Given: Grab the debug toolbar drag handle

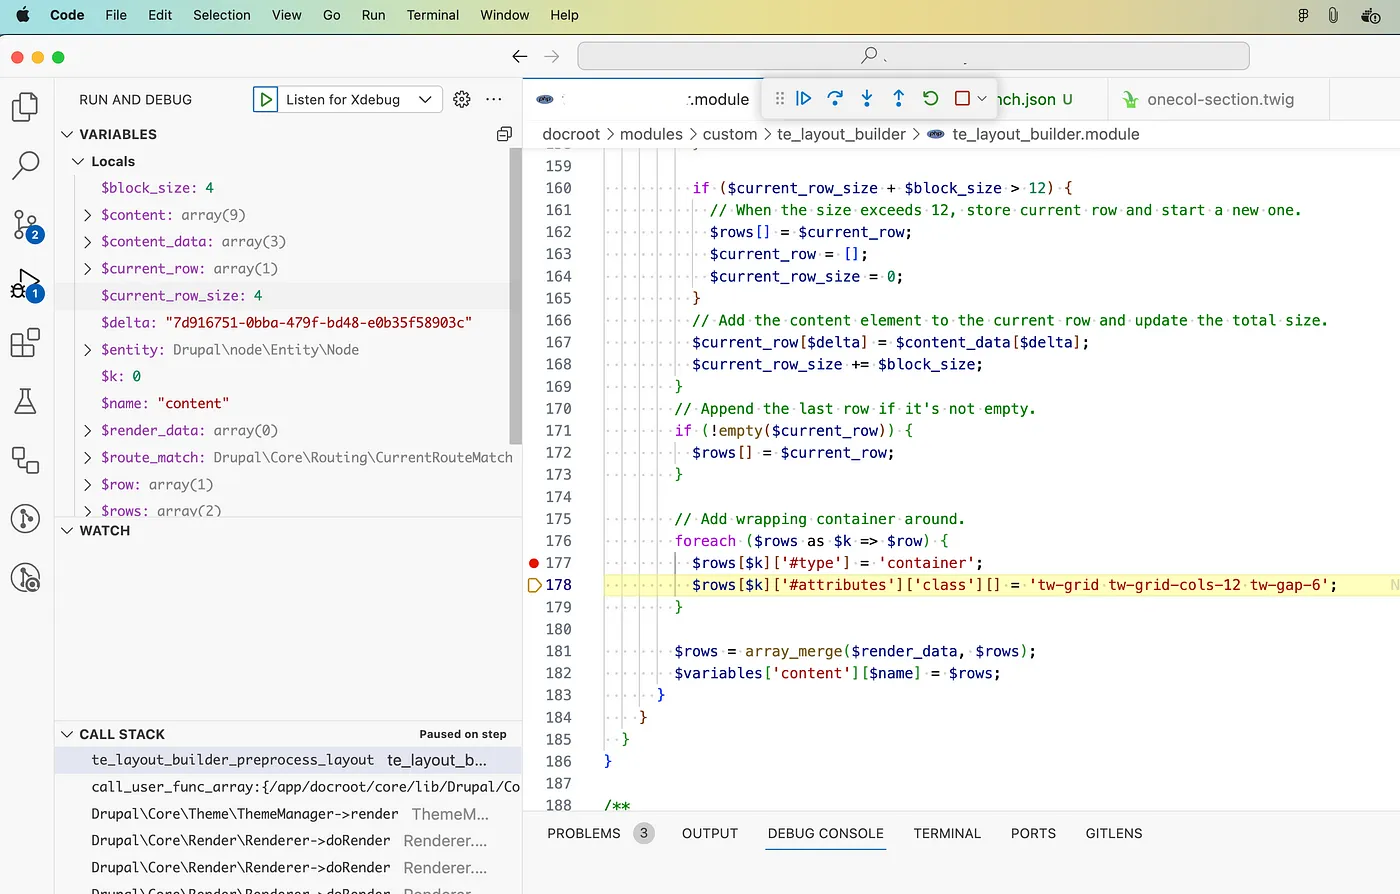Looking at the screenshot, I should point(780,98).
